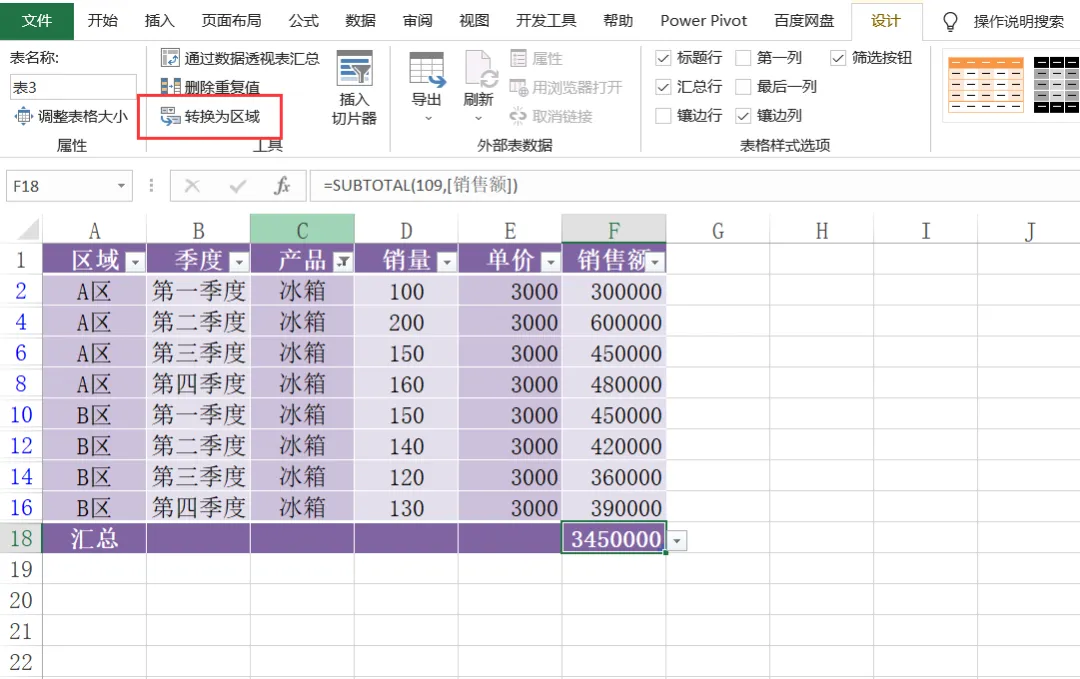Viewport: 1080px width, 679px height.
Task: Click the formula bar with SUBTOTAL formula
Action: click(x=694, y=186)
